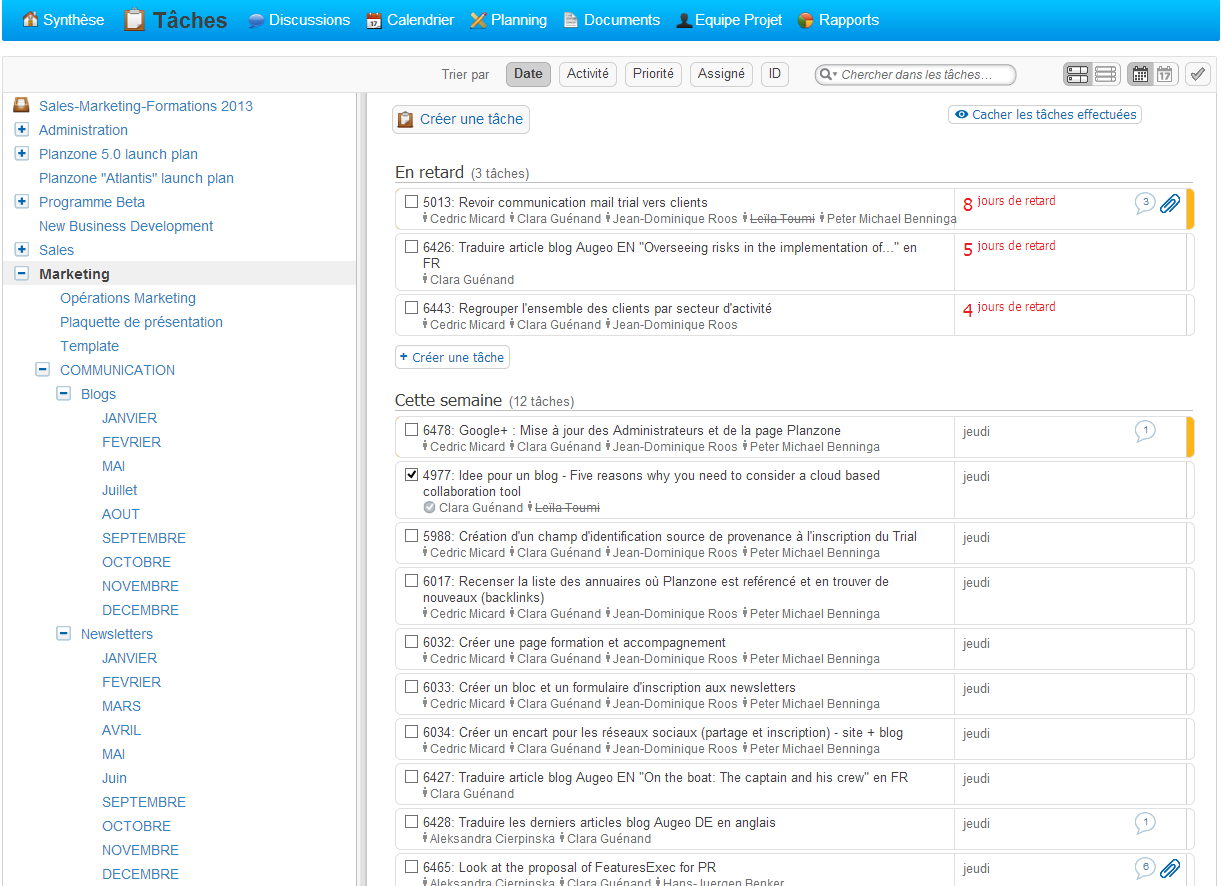1222x886 pixels.
Task: Click orange priority bar on task 6478
Action: point(1190,437)
